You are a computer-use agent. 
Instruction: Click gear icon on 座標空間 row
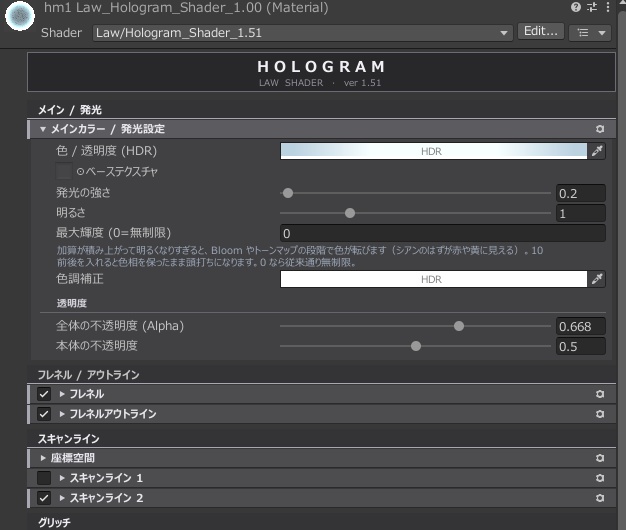click(600, 458)
